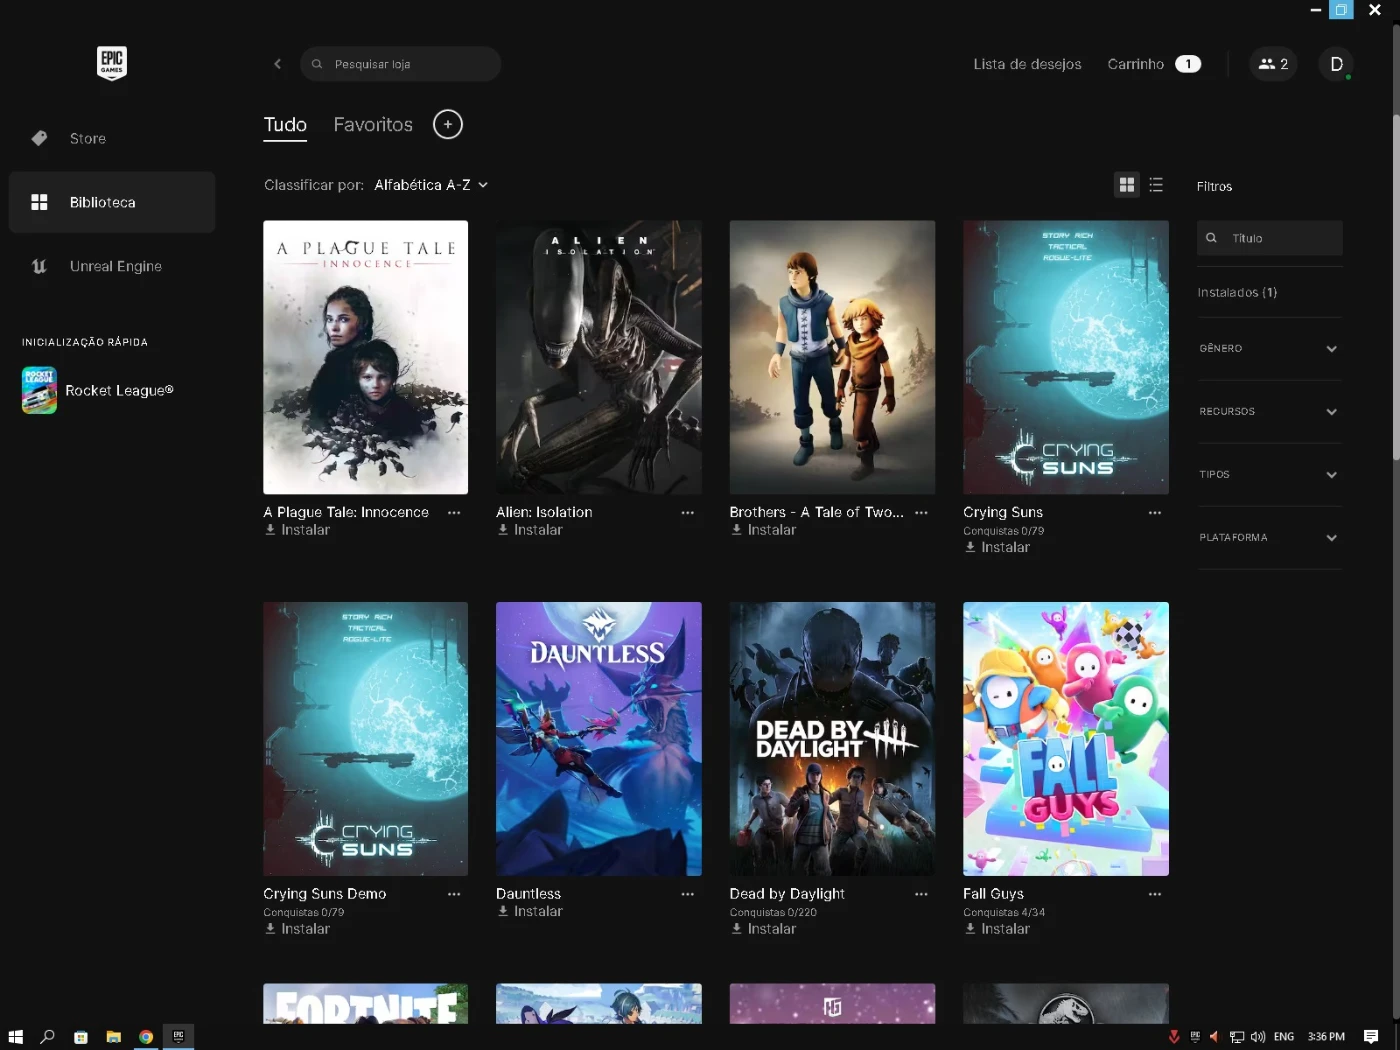Open options menu for A Plague Tale: Innocence

pyautogui.click(x=454, y=512)
